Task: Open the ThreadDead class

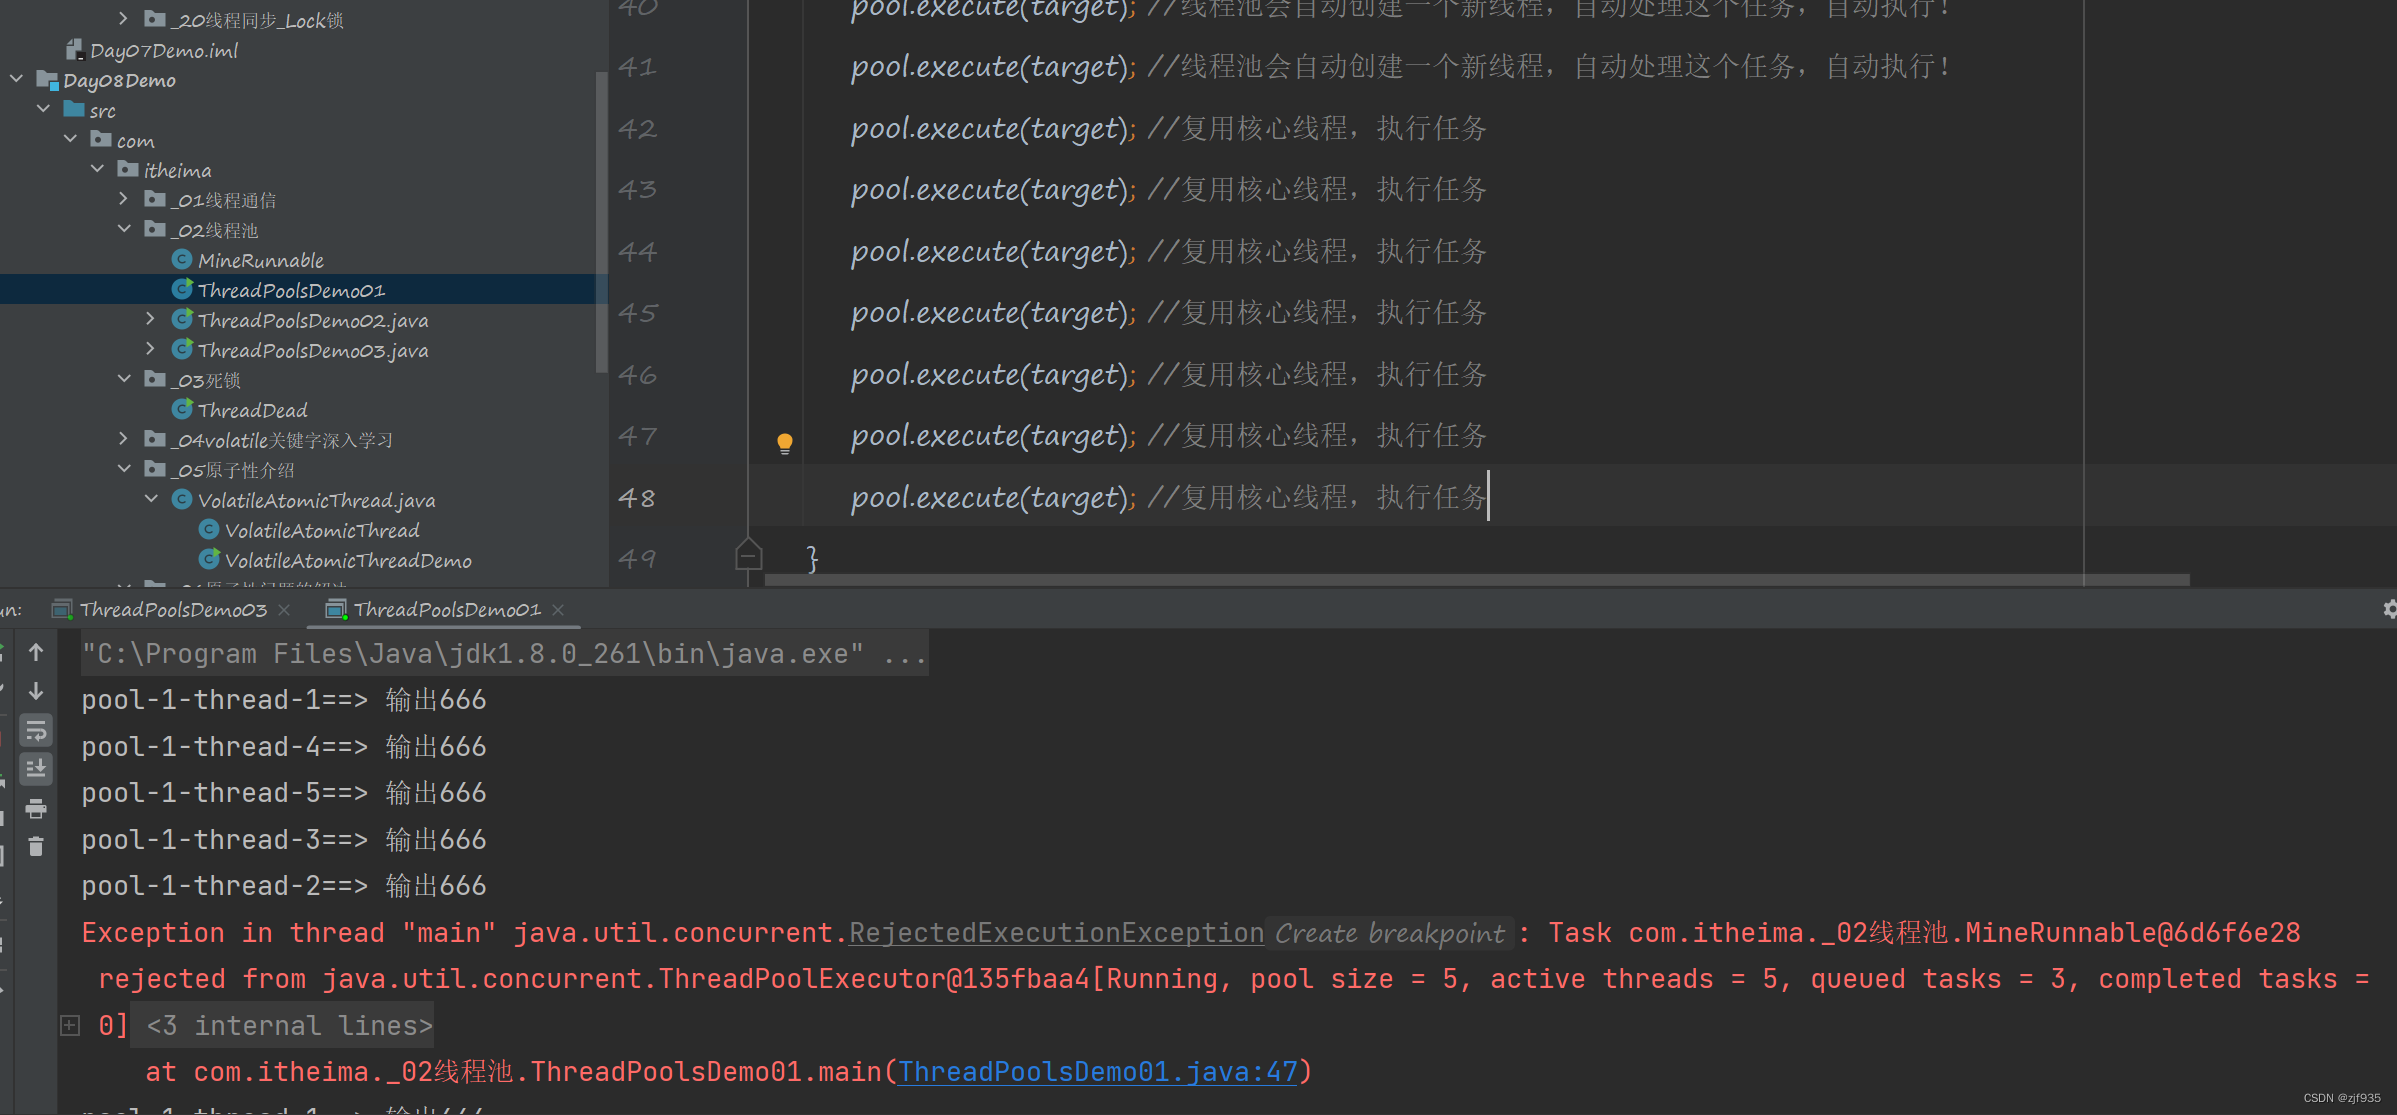Action: click(253, 410)
